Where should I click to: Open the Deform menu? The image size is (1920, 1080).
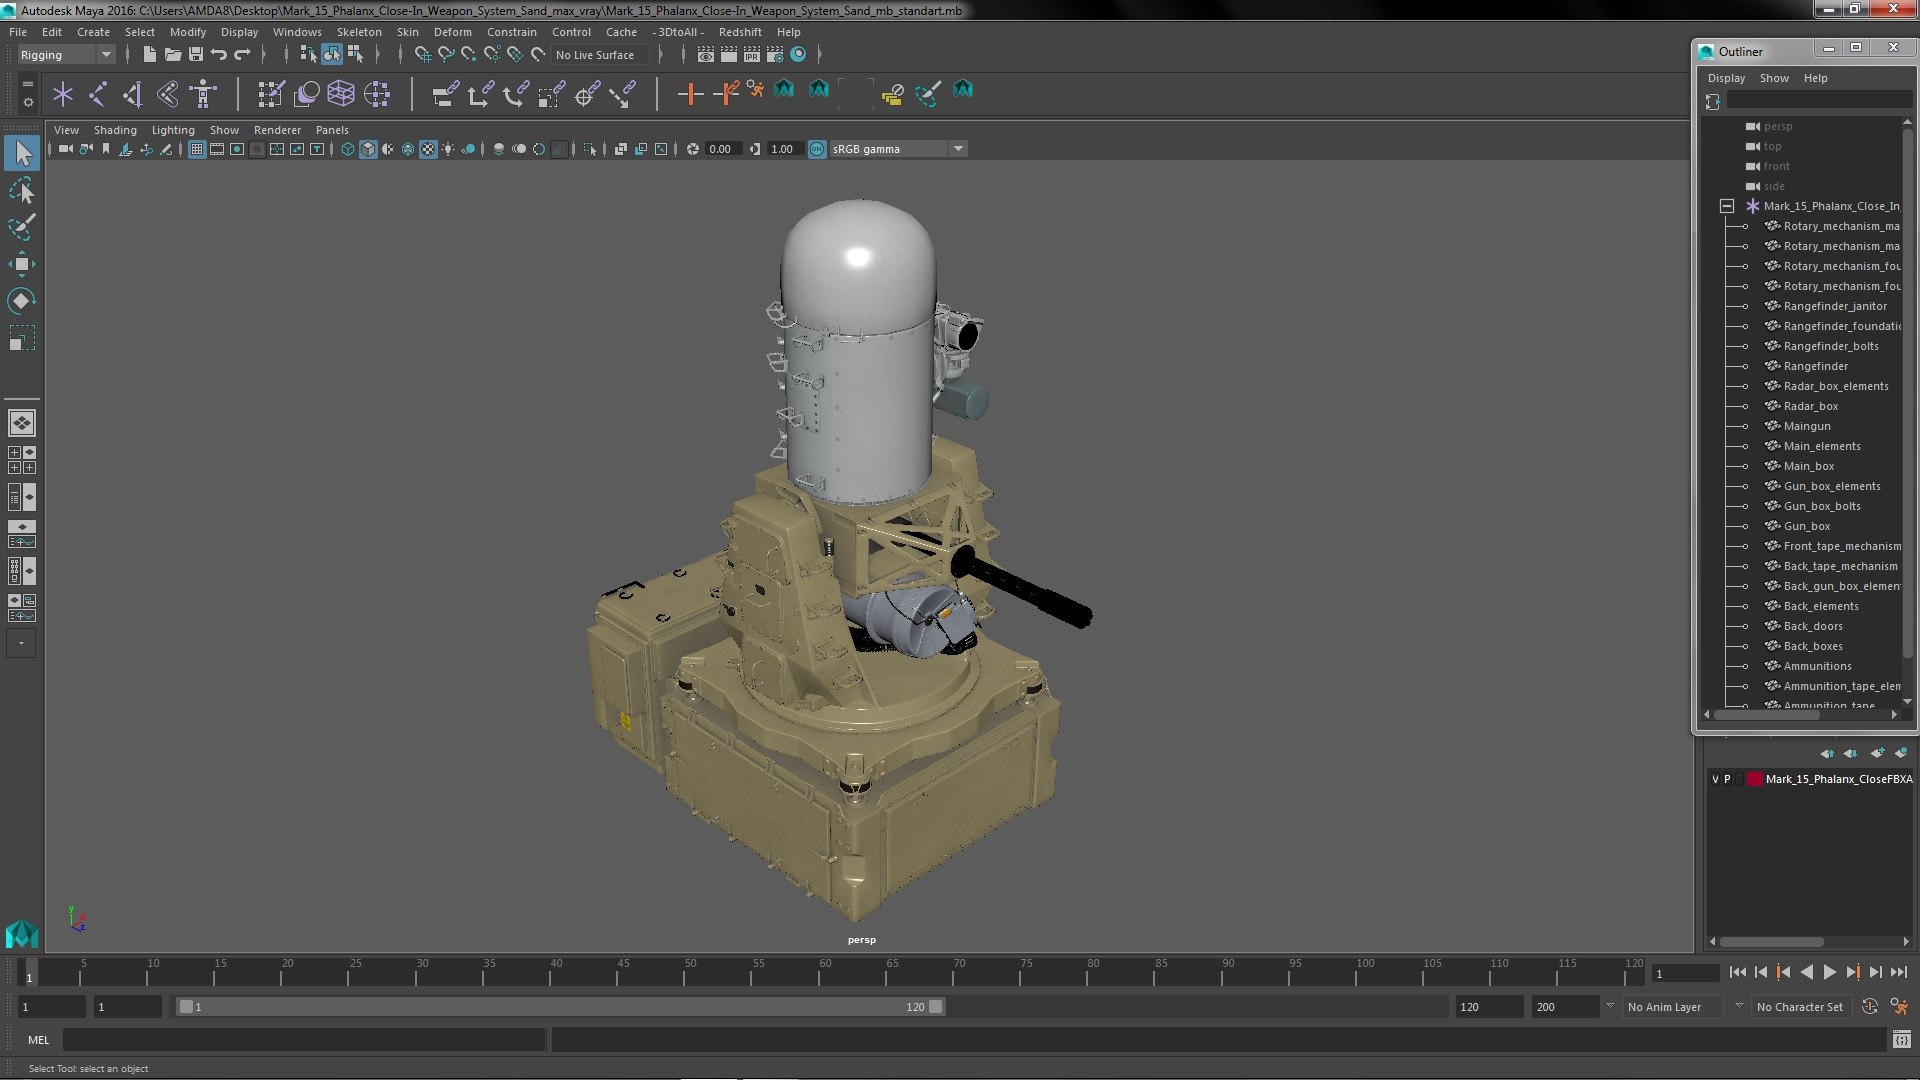tap(452, 32)
